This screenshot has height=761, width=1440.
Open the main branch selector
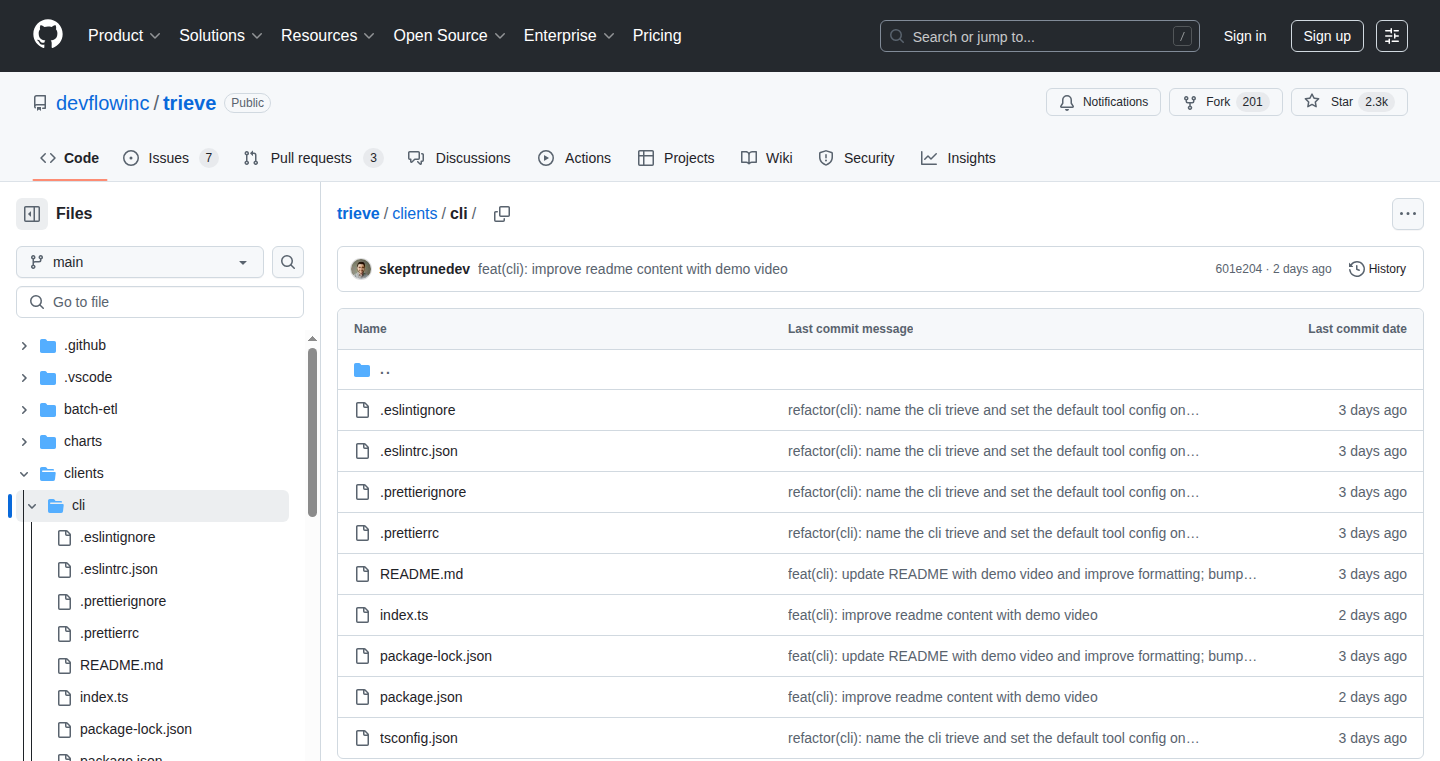pyautogui.click(x=140, y=262)
